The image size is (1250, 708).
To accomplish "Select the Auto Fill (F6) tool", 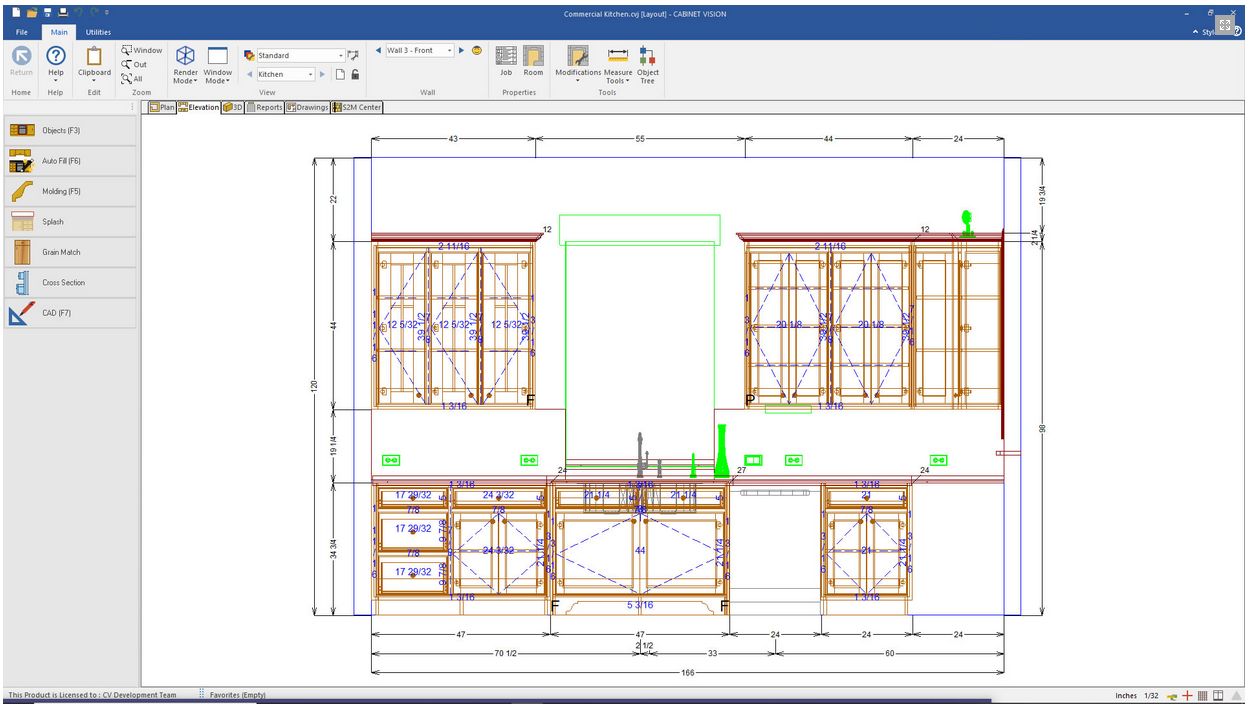I will (x=70, y=161).
